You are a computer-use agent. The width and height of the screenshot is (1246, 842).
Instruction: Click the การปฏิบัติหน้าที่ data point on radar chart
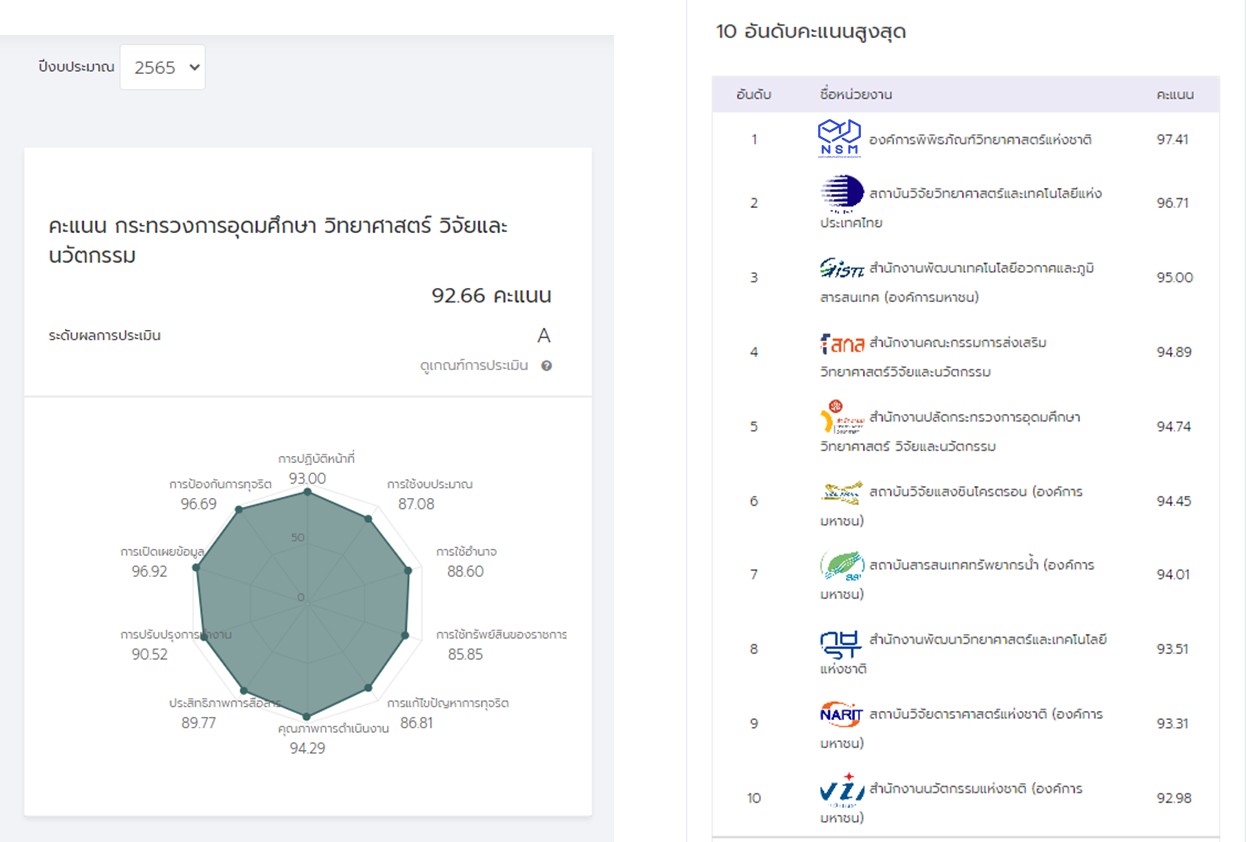point(307,492)
